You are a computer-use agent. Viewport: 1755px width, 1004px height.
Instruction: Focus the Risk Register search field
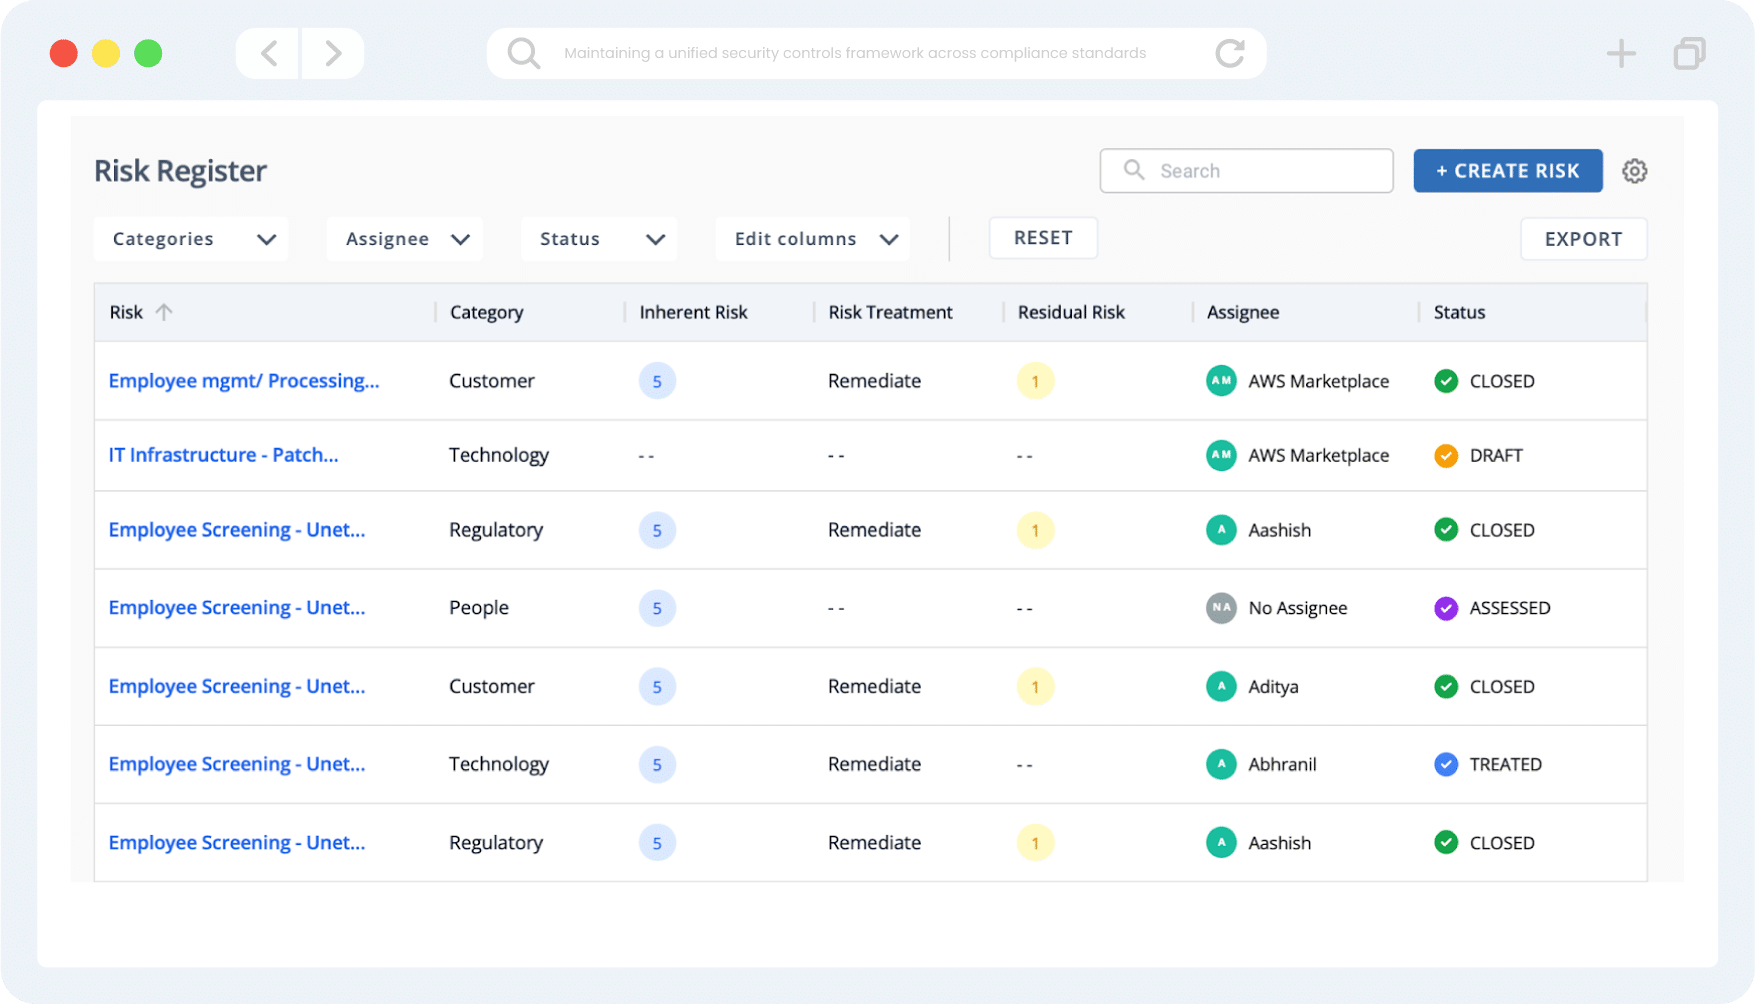point(1246,171)
